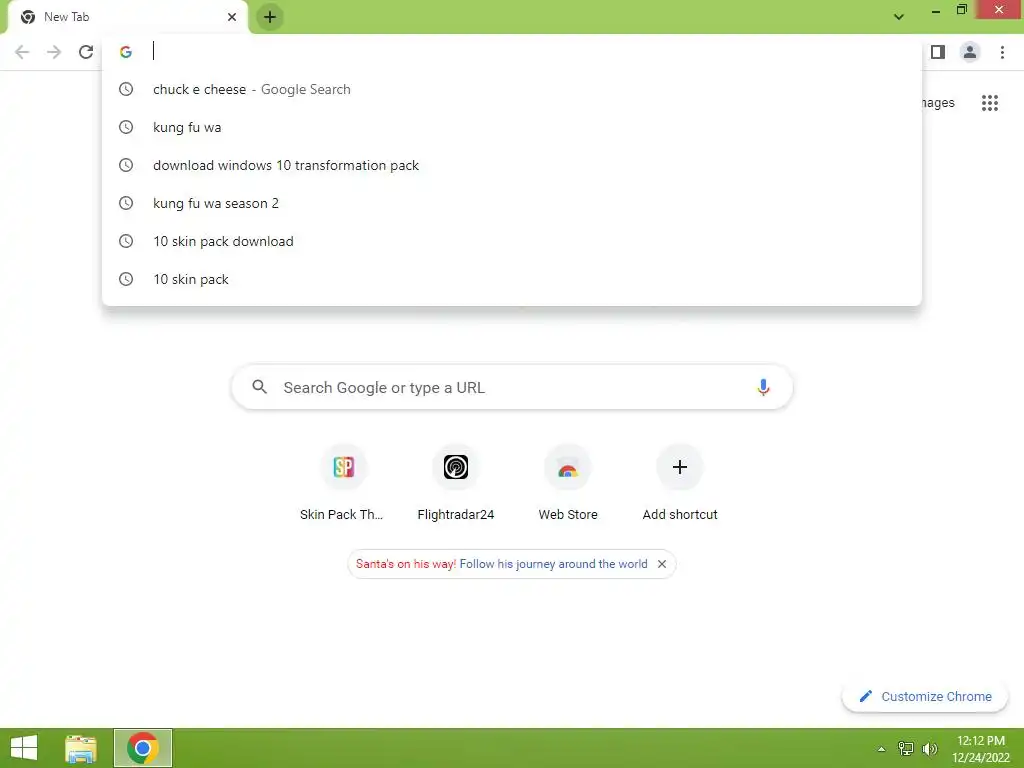Open the taskbar clock and date
Screen dimensions: 1024x768
[x=981, y=749]
